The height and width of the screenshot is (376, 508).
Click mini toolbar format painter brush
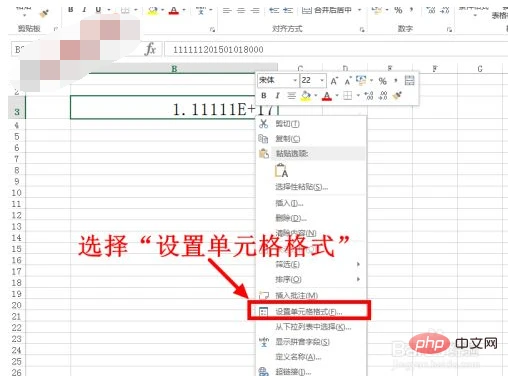(397, 96)
